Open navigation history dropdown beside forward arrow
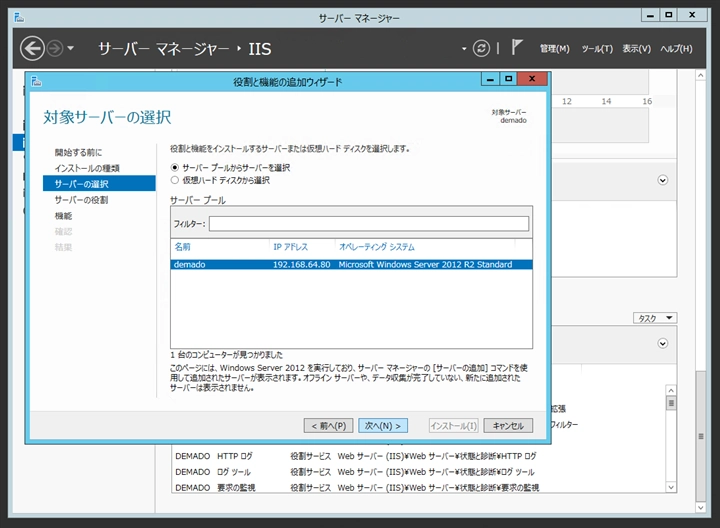 tap(70, 48)
